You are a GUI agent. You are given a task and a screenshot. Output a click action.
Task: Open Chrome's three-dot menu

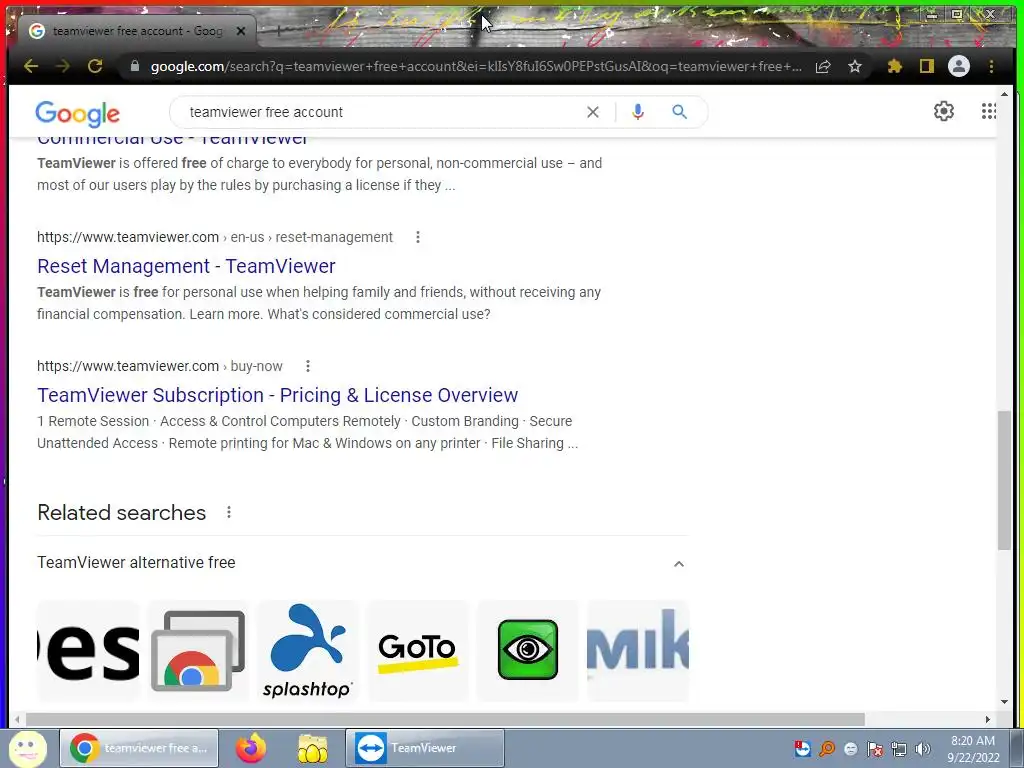[991, 66]
